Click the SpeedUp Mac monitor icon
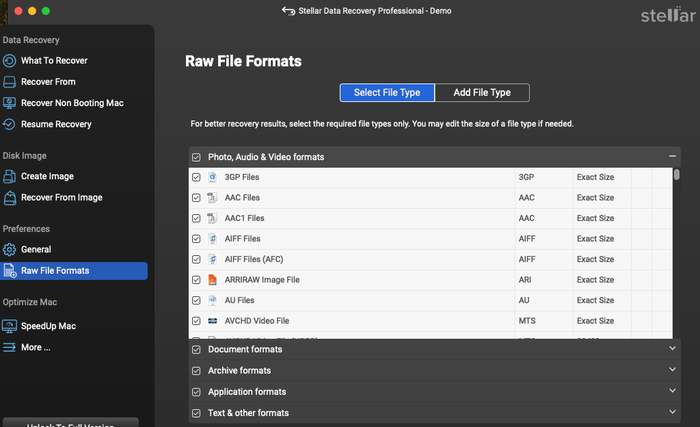This screenshot has width=700, height=427. pyautogui.click(x=9, y=326)
